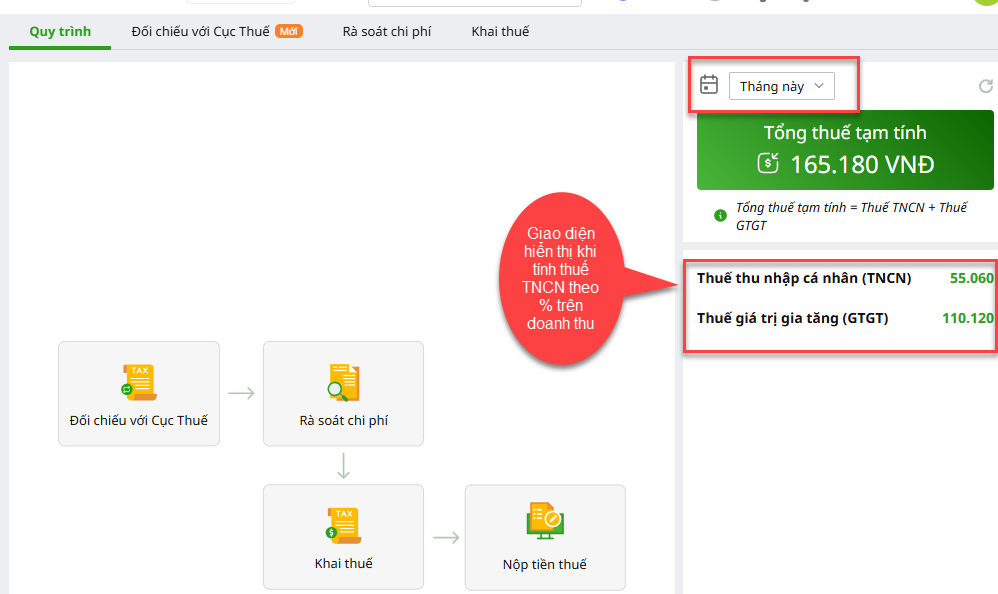Click the money icon beside 165.180 VNĐ

point(768,164)
